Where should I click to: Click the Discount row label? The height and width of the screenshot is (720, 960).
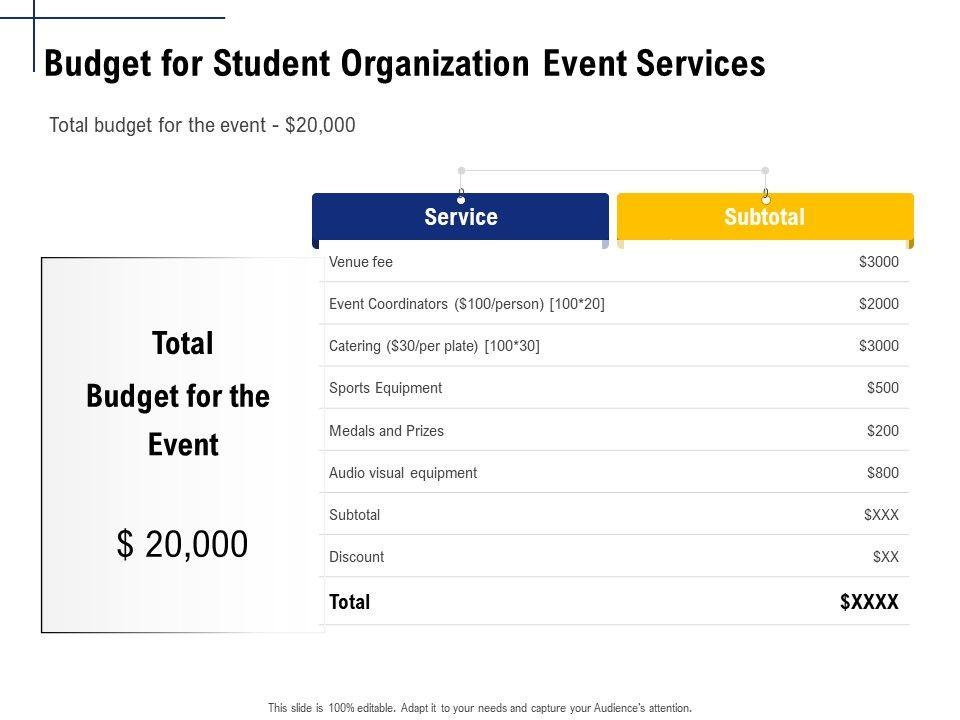(356, 557)
